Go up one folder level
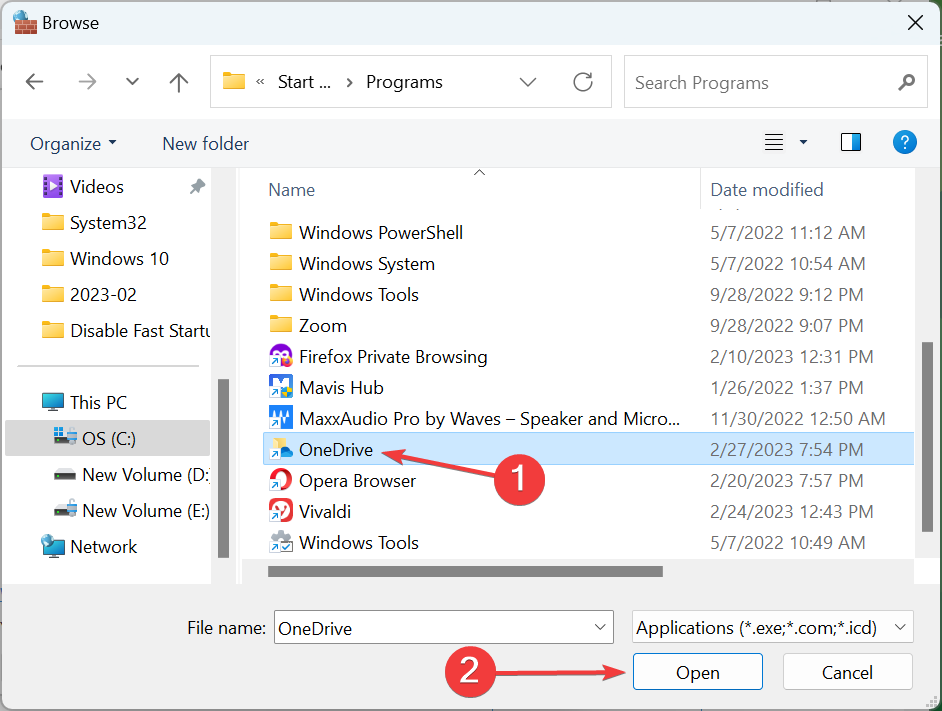Screen dimensions: 942x711 pyautogui.click(x=178, y=82)
